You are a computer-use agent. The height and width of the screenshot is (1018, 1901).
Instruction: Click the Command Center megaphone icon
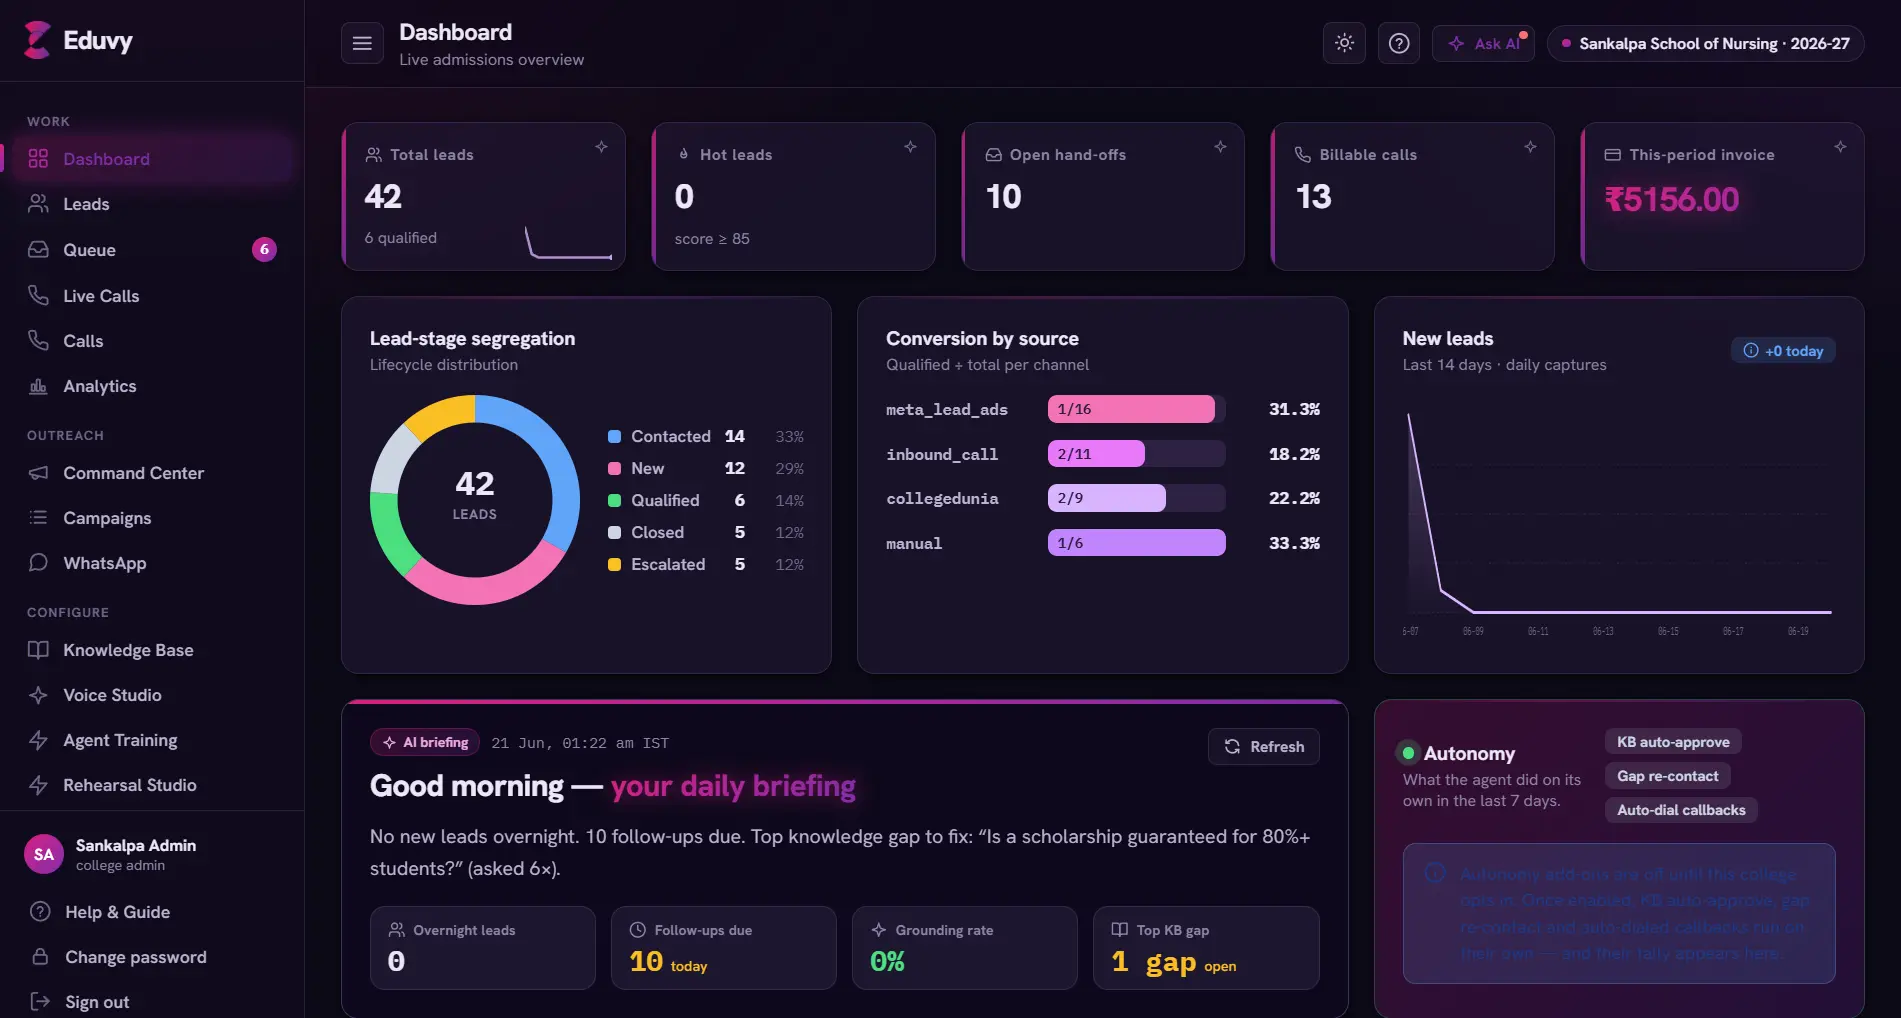pos(38,473)
